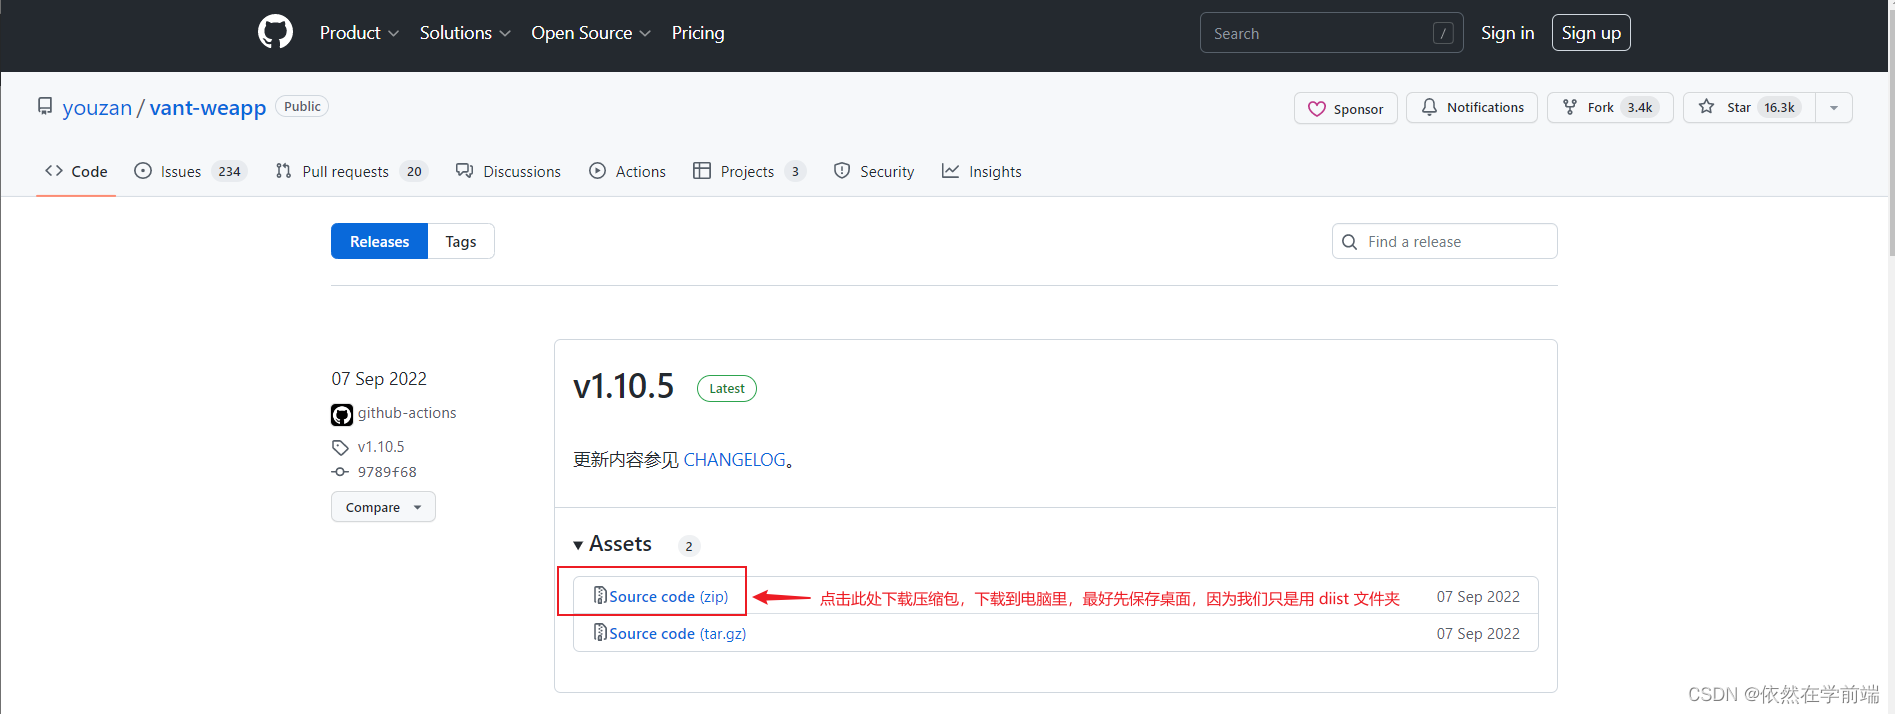Image resolution: width=1895 pixels, height=714 pixels.
Task: Open the star lists dropdown arrow
Action: (x=1834, y=107)
